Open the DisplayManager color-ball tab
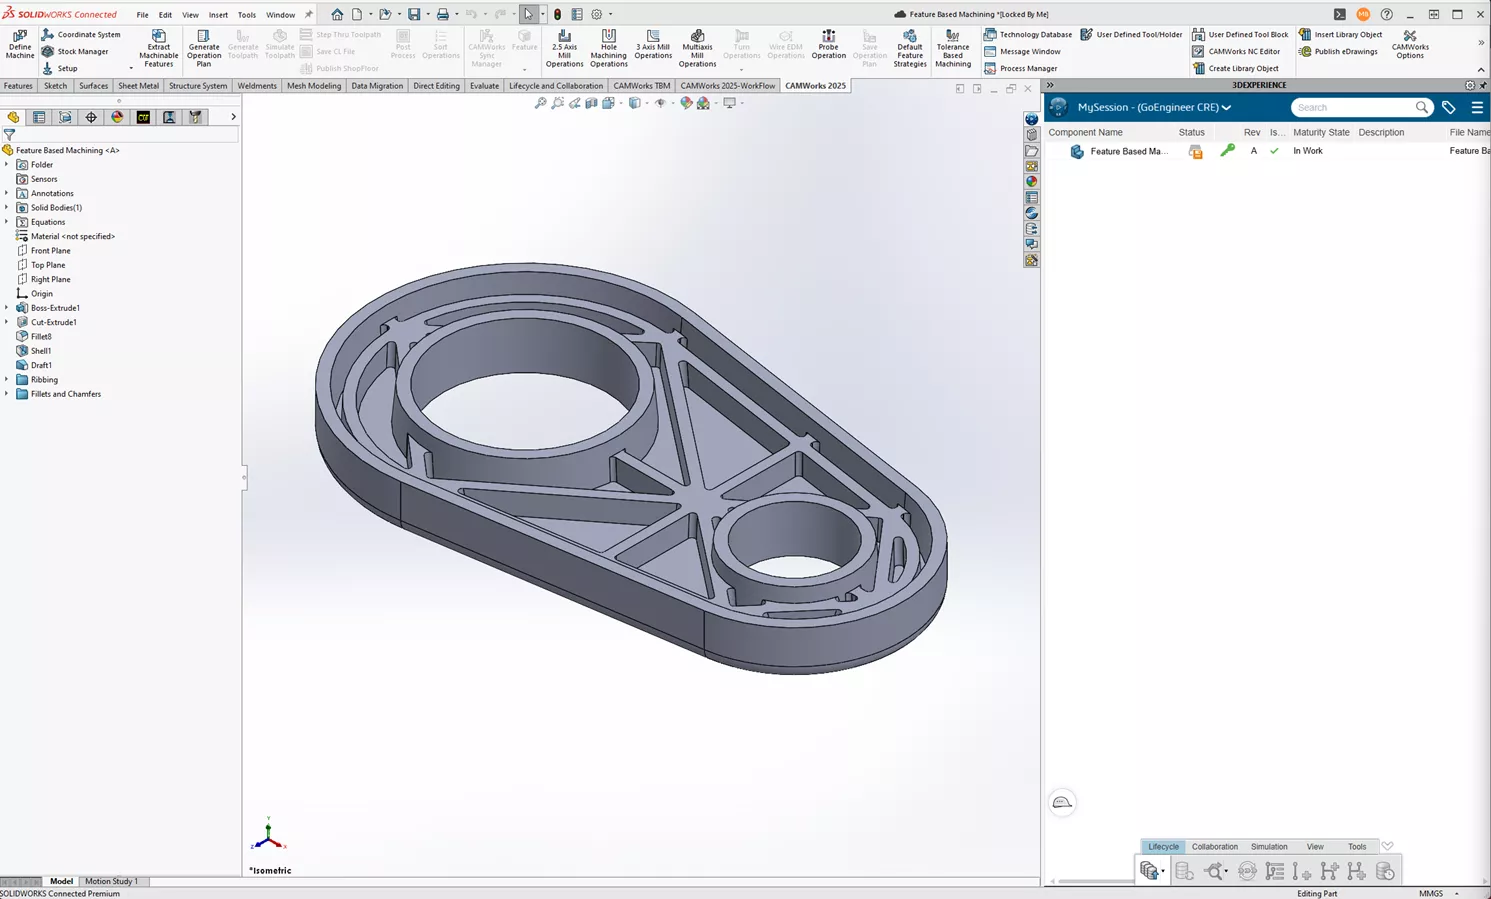This screenshot has width=1491, height=899. click(x=117, y=117)
